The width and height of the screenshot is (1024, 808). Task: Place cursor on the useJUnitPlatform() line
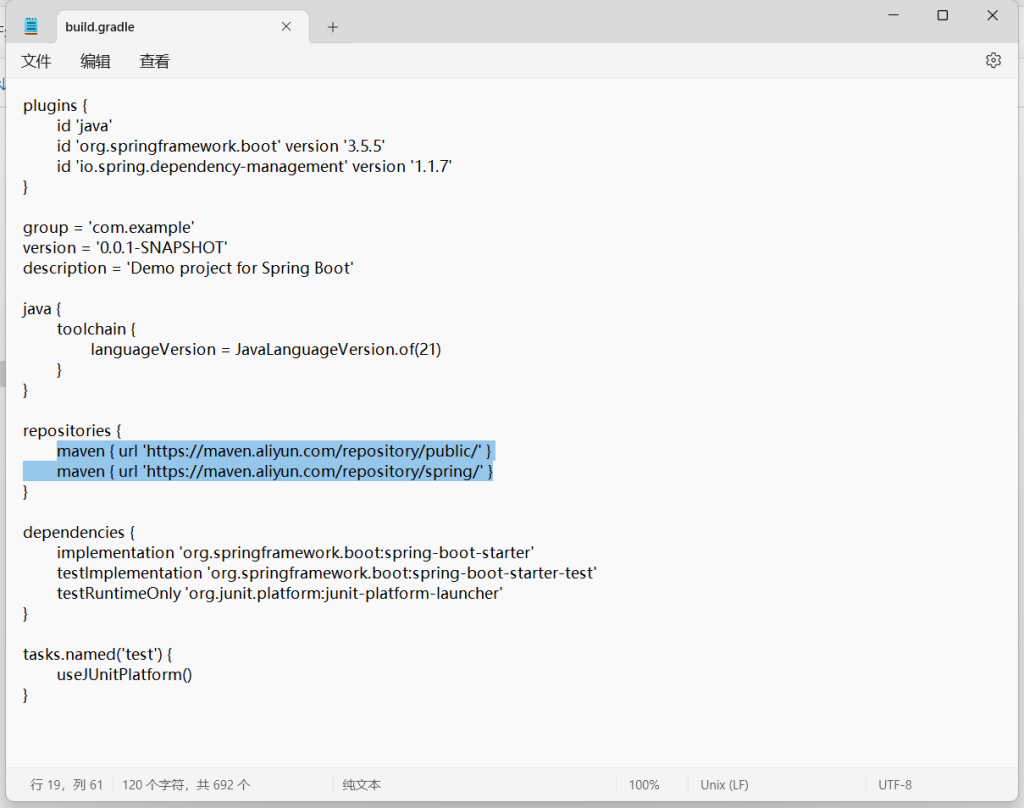point(124,675)
